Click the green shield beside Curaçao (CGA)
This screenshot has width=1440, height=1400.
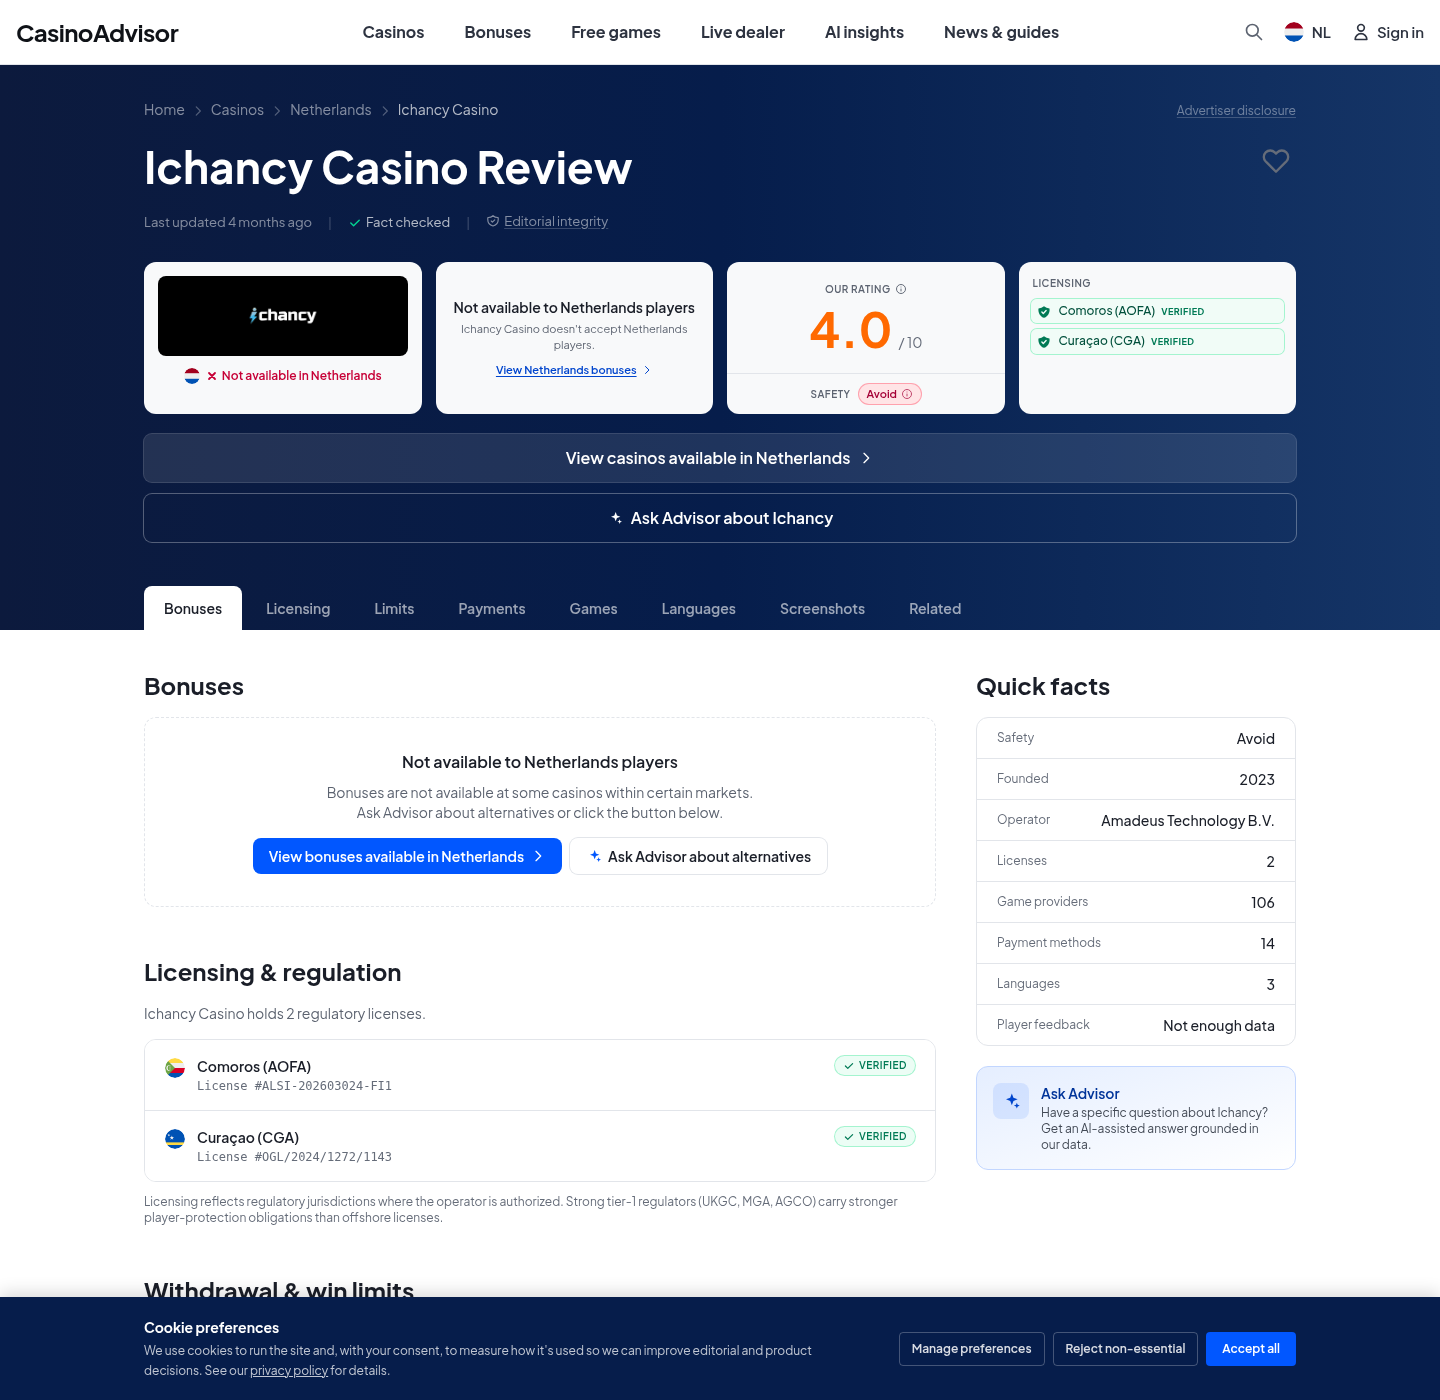click(x=1044, y=342)
